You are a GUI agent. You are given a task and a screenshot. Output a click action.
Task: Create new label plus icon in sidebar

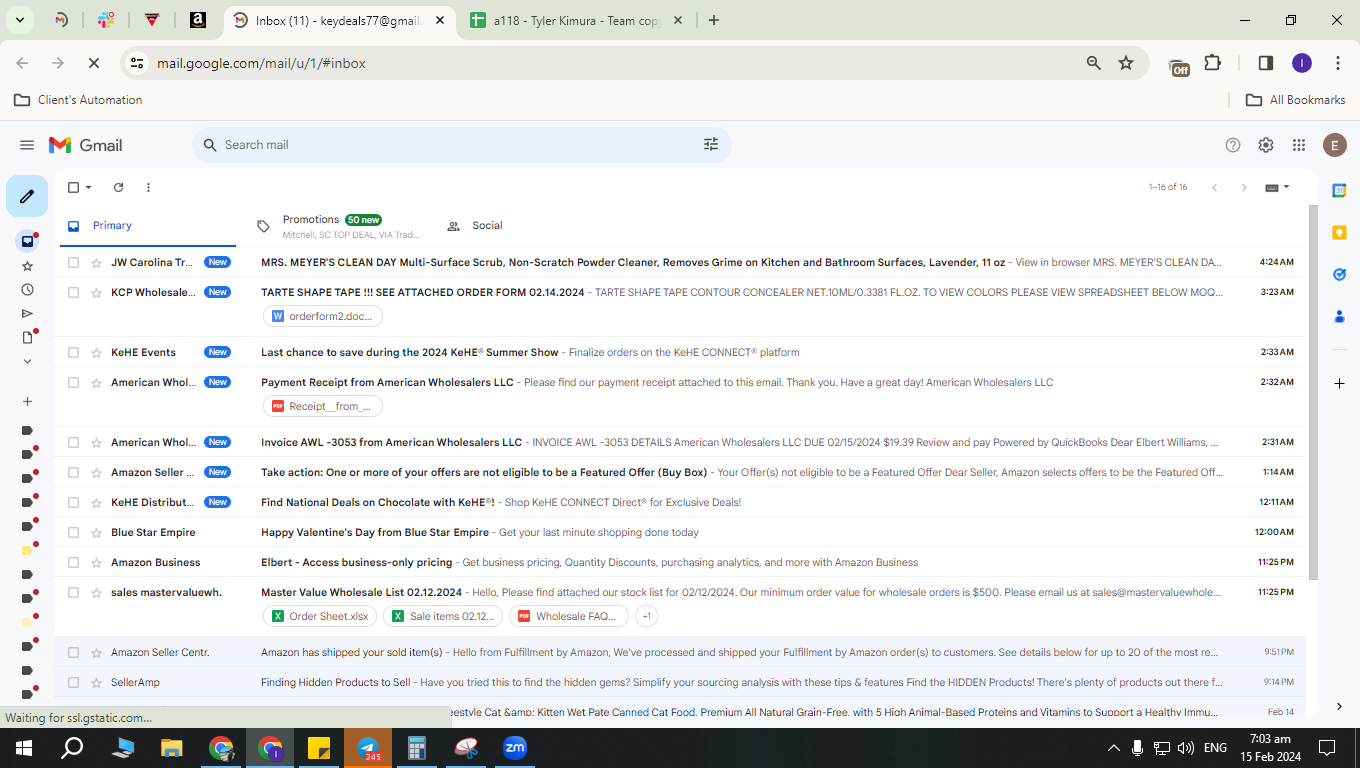(x=27, y=401)
